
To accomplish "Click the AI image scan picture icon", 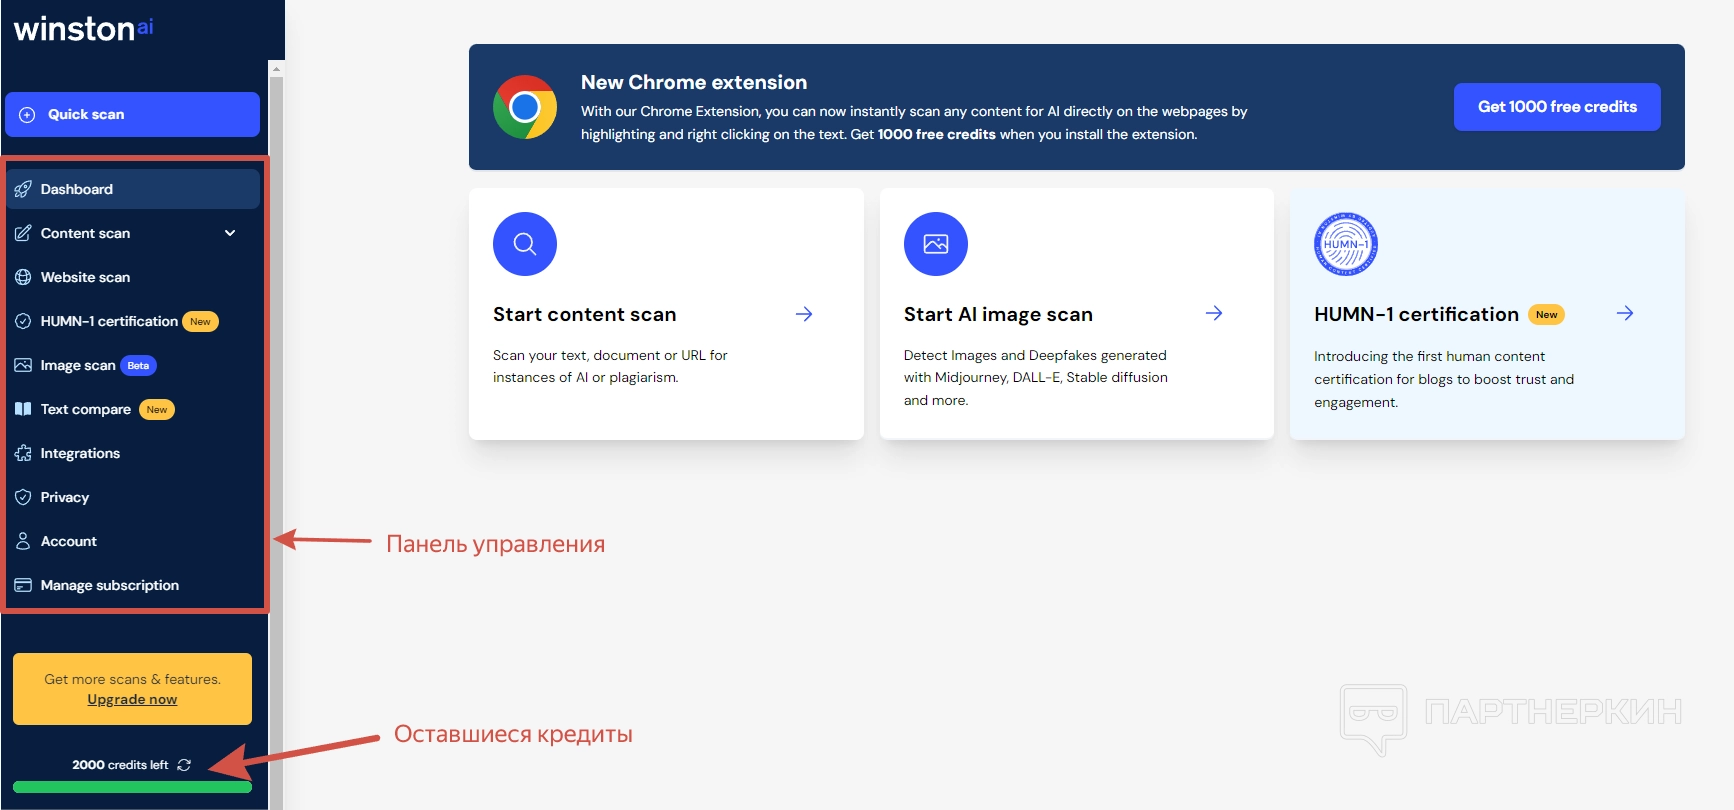I will click(935, 244).
